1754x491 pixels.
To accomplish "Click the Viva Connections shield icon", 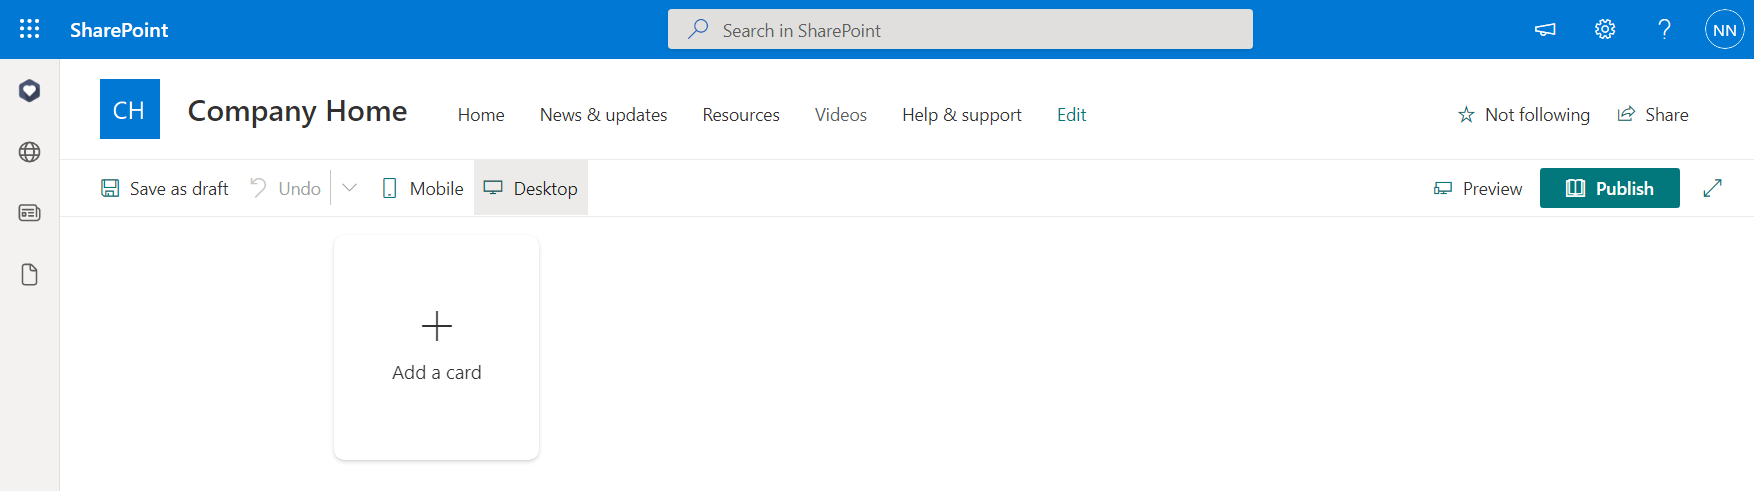I will pos(30,91).
